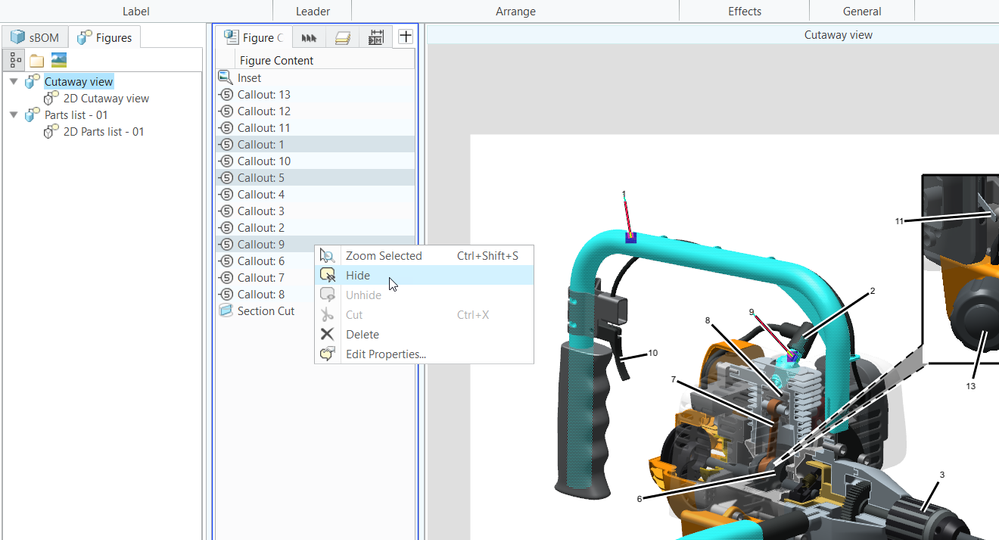The image size is (999, 540).
Task: Select Zoom Selected in the context menu
Action: (383, 256)
